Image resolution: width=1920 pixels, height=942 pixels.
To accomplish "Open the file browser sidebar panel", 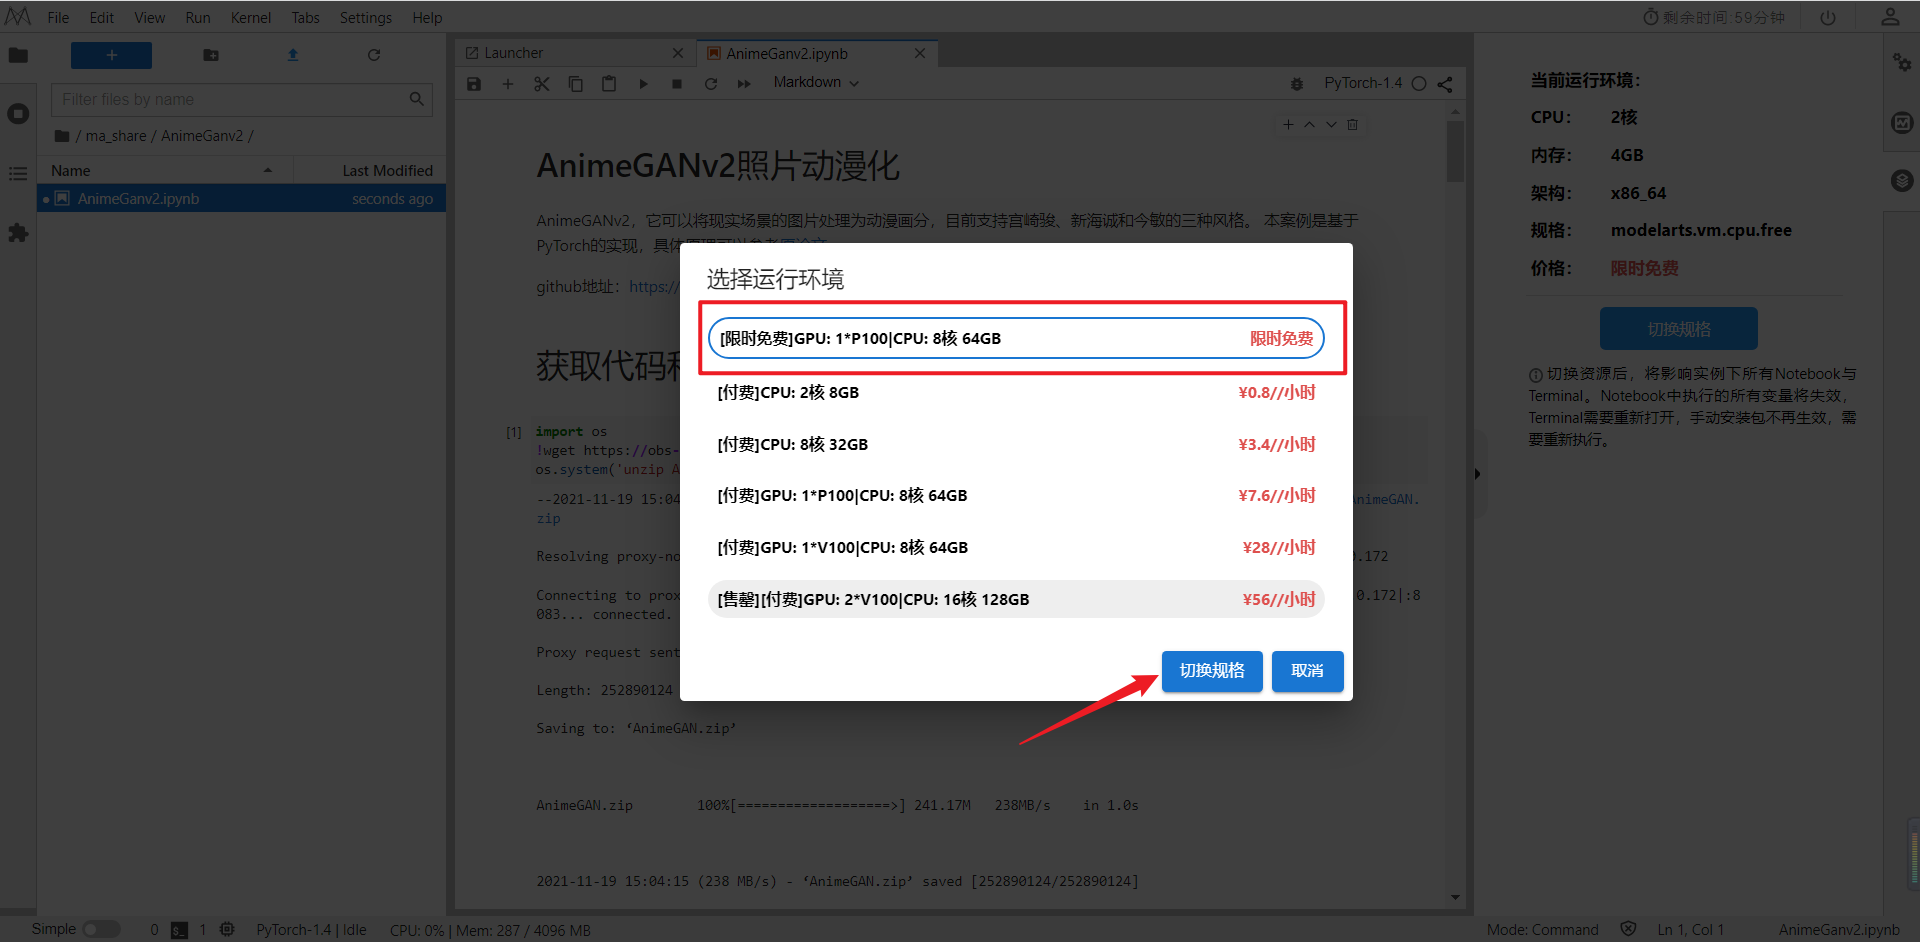I will pyautogui.click(x=18, y=55).
